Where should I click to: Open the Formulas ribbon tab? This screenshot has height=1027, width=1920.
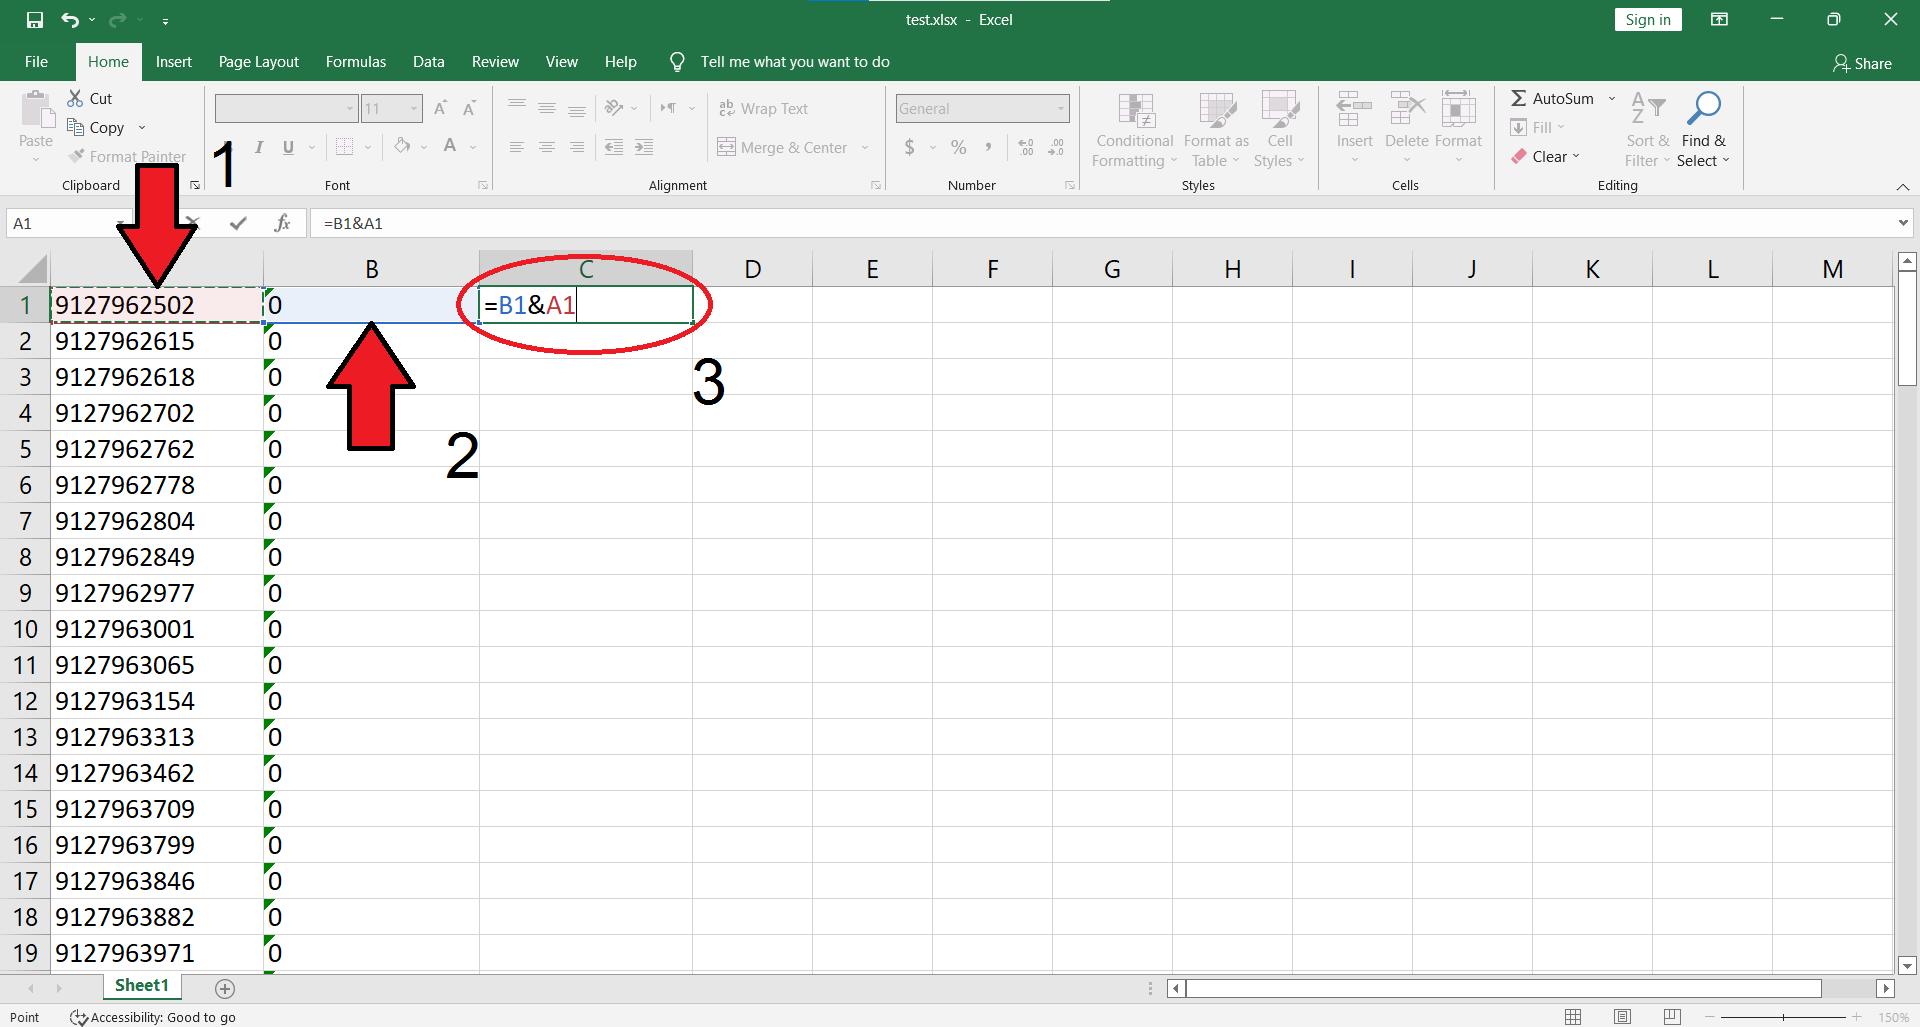coord(355,62)
